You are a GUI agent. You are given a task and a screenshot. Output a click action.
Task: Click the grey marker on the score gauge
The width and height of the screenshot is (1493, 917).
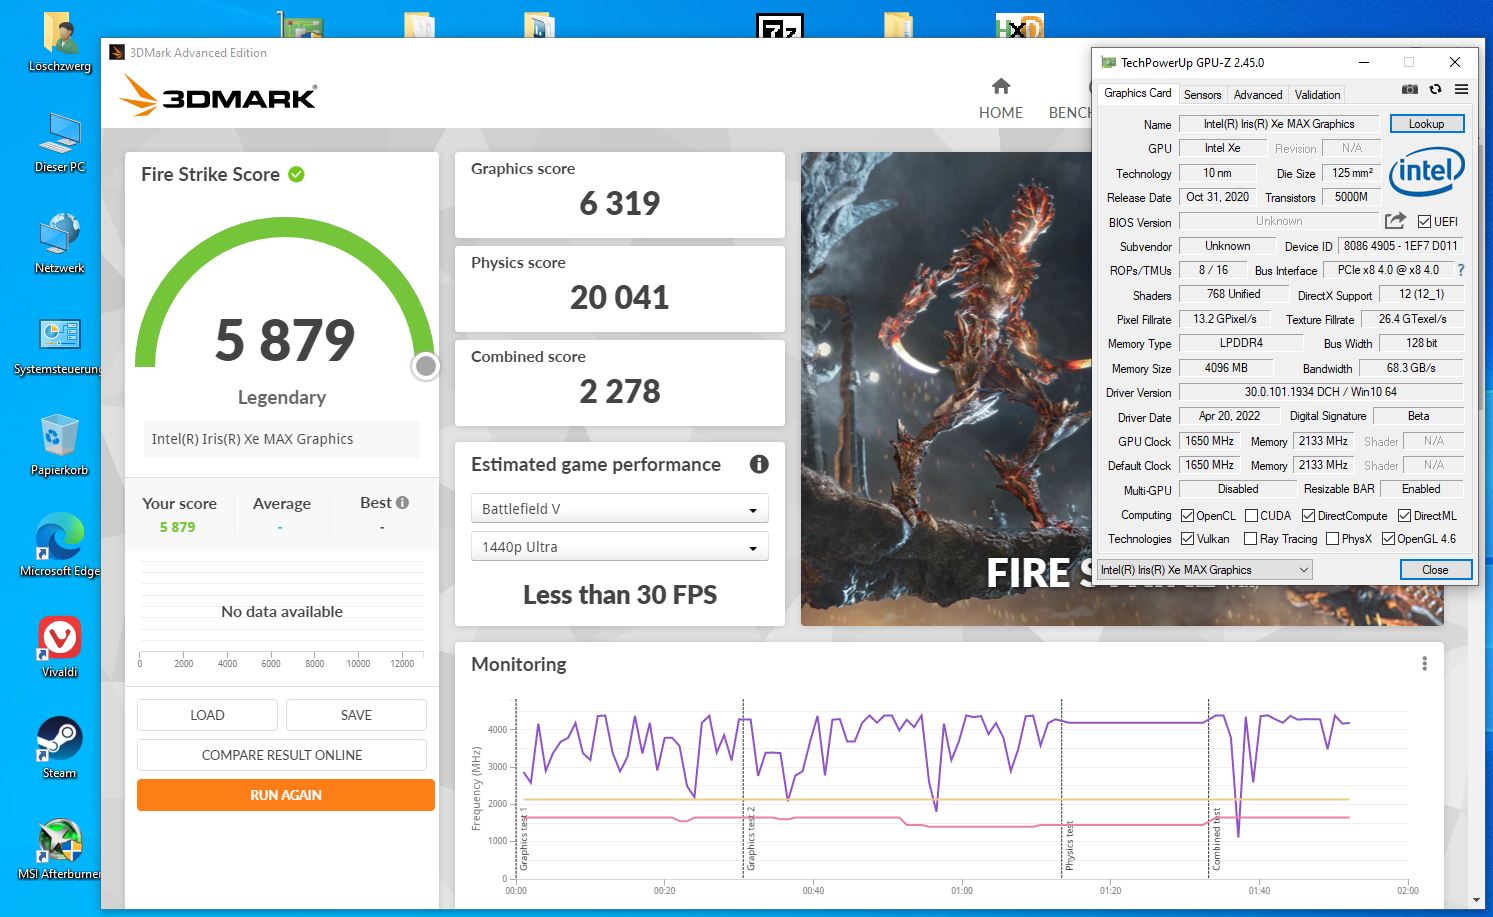[x=426, y=367]
